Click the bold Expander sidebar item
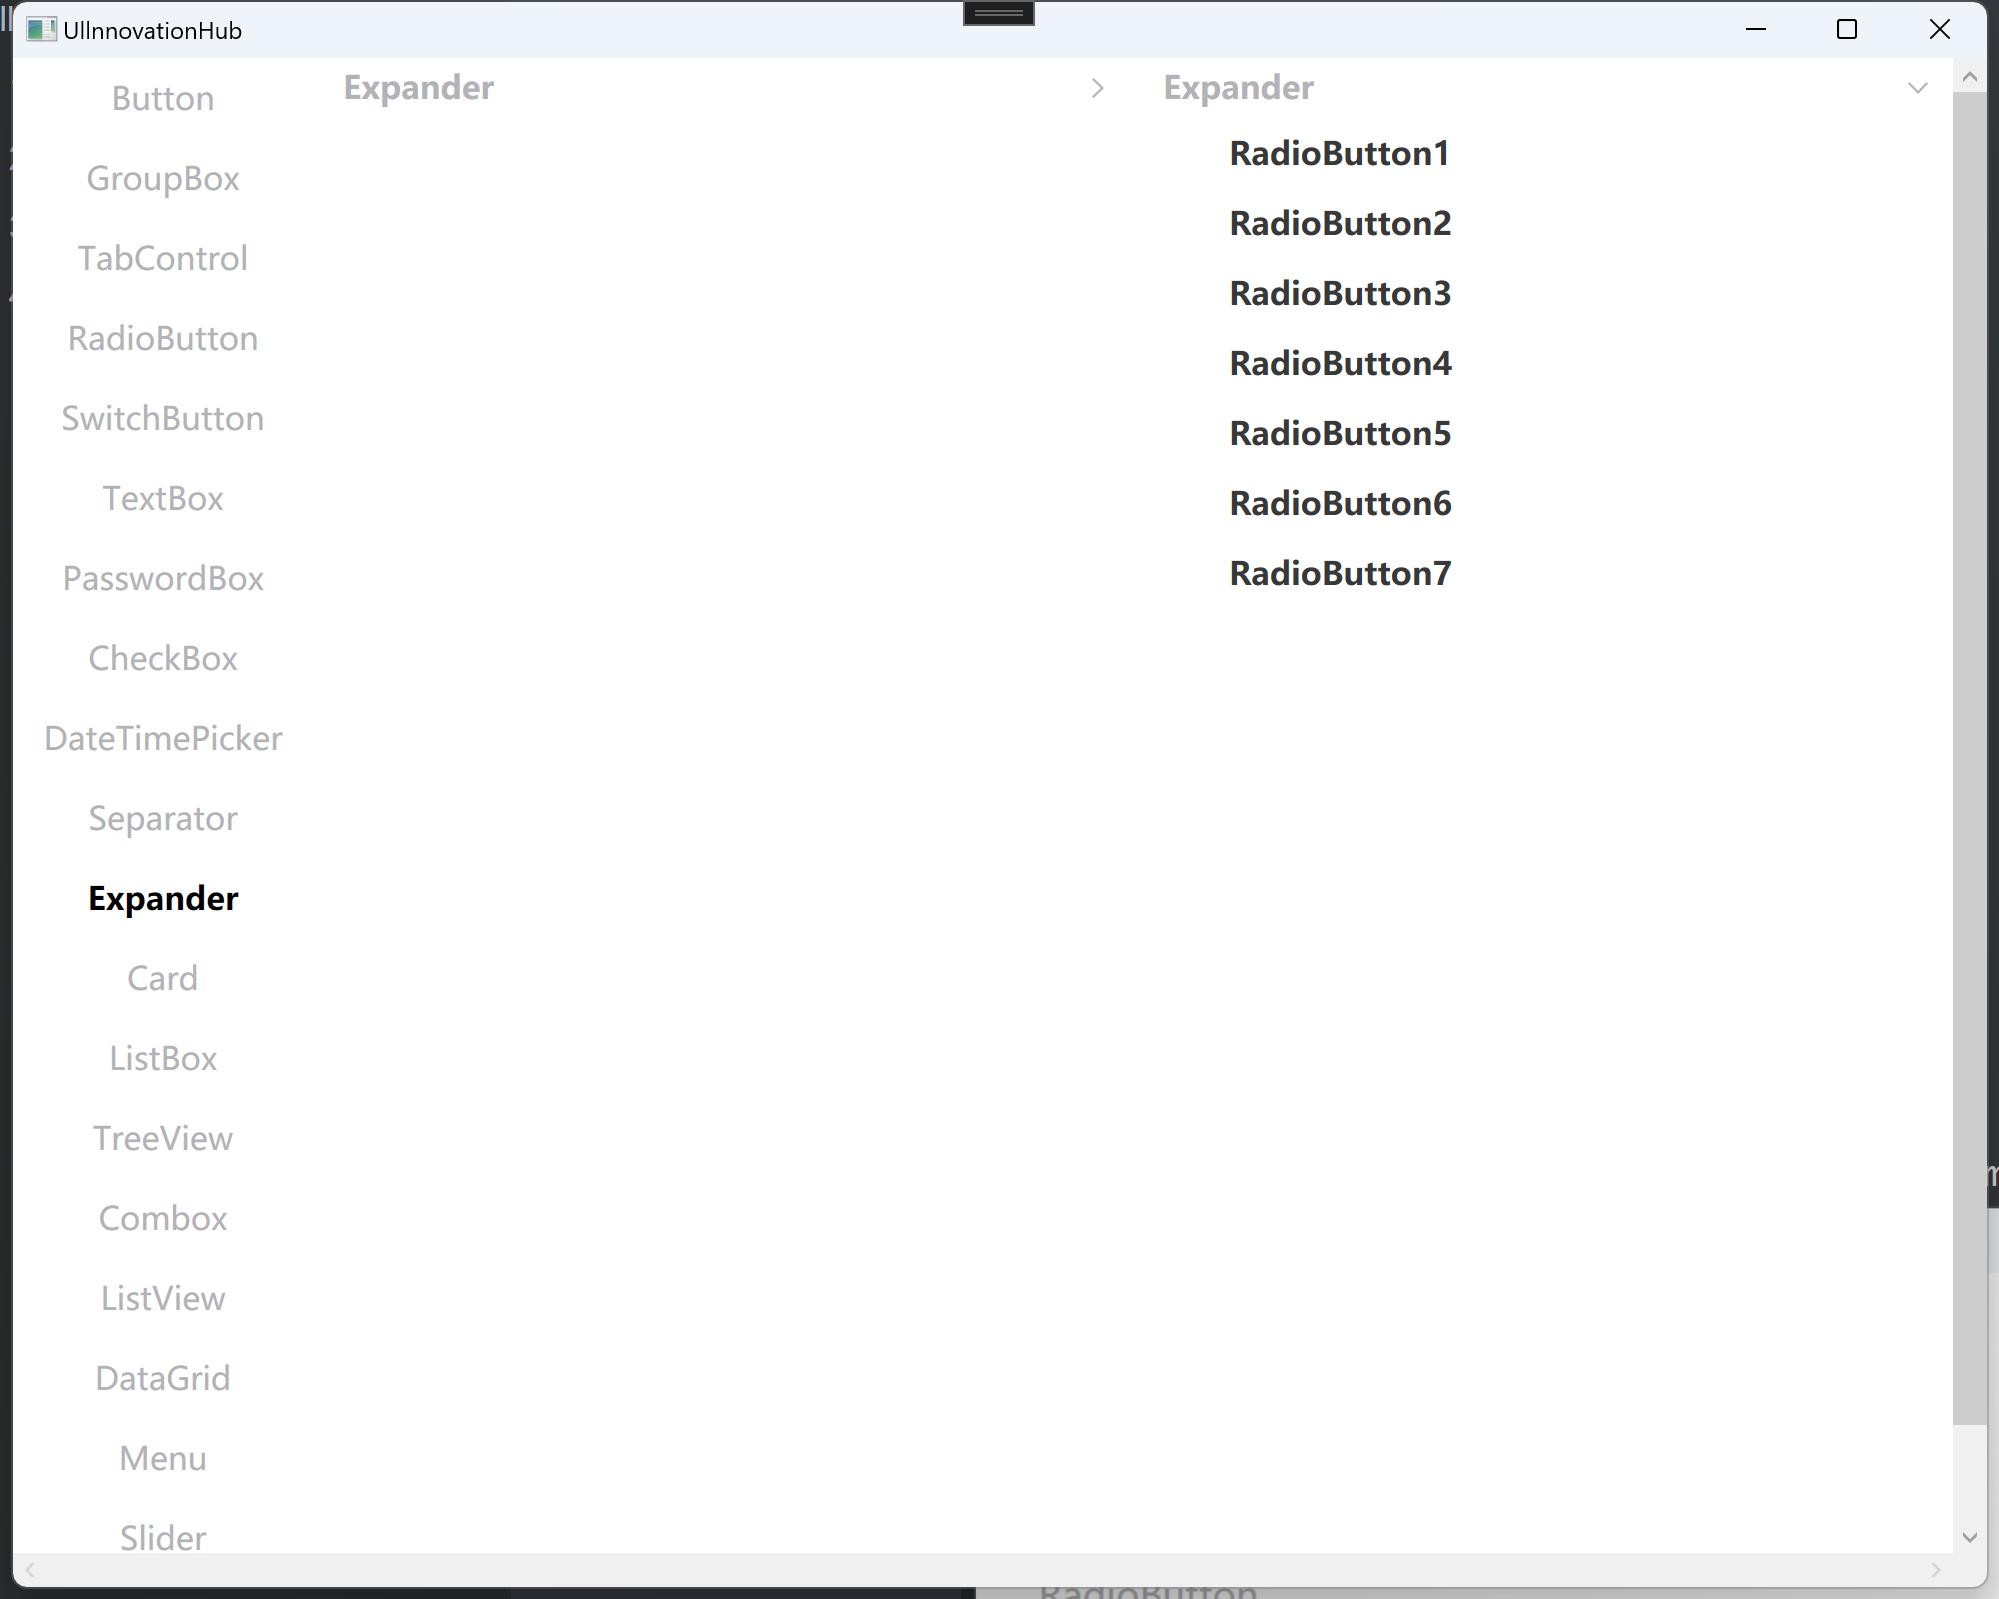Image resolution: width=1999 pixels, height=1599 pixels. click(163, 898)
